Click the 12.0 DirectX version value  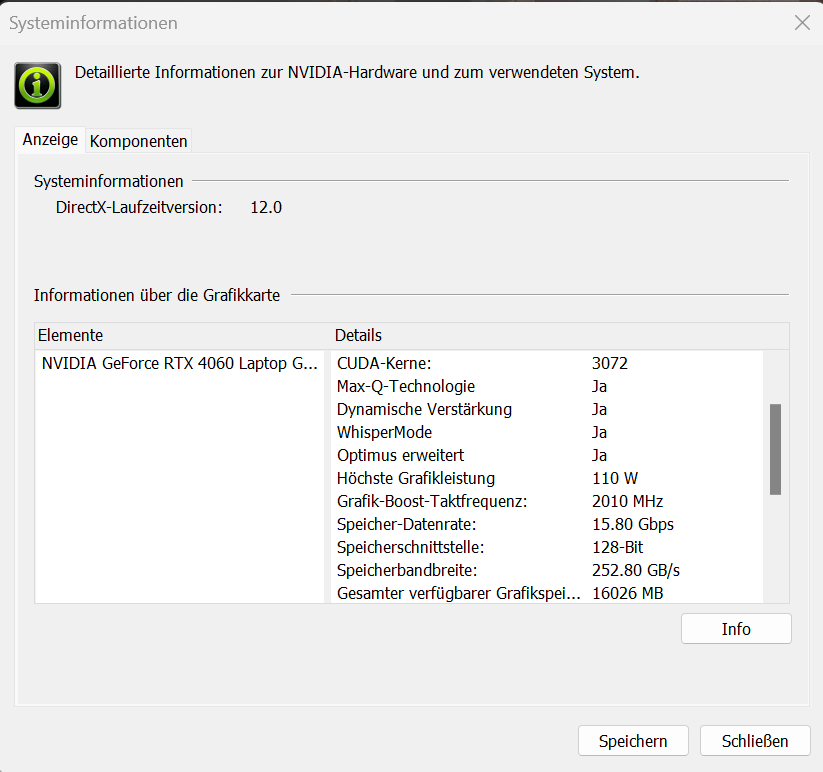(x=266, y=208)
